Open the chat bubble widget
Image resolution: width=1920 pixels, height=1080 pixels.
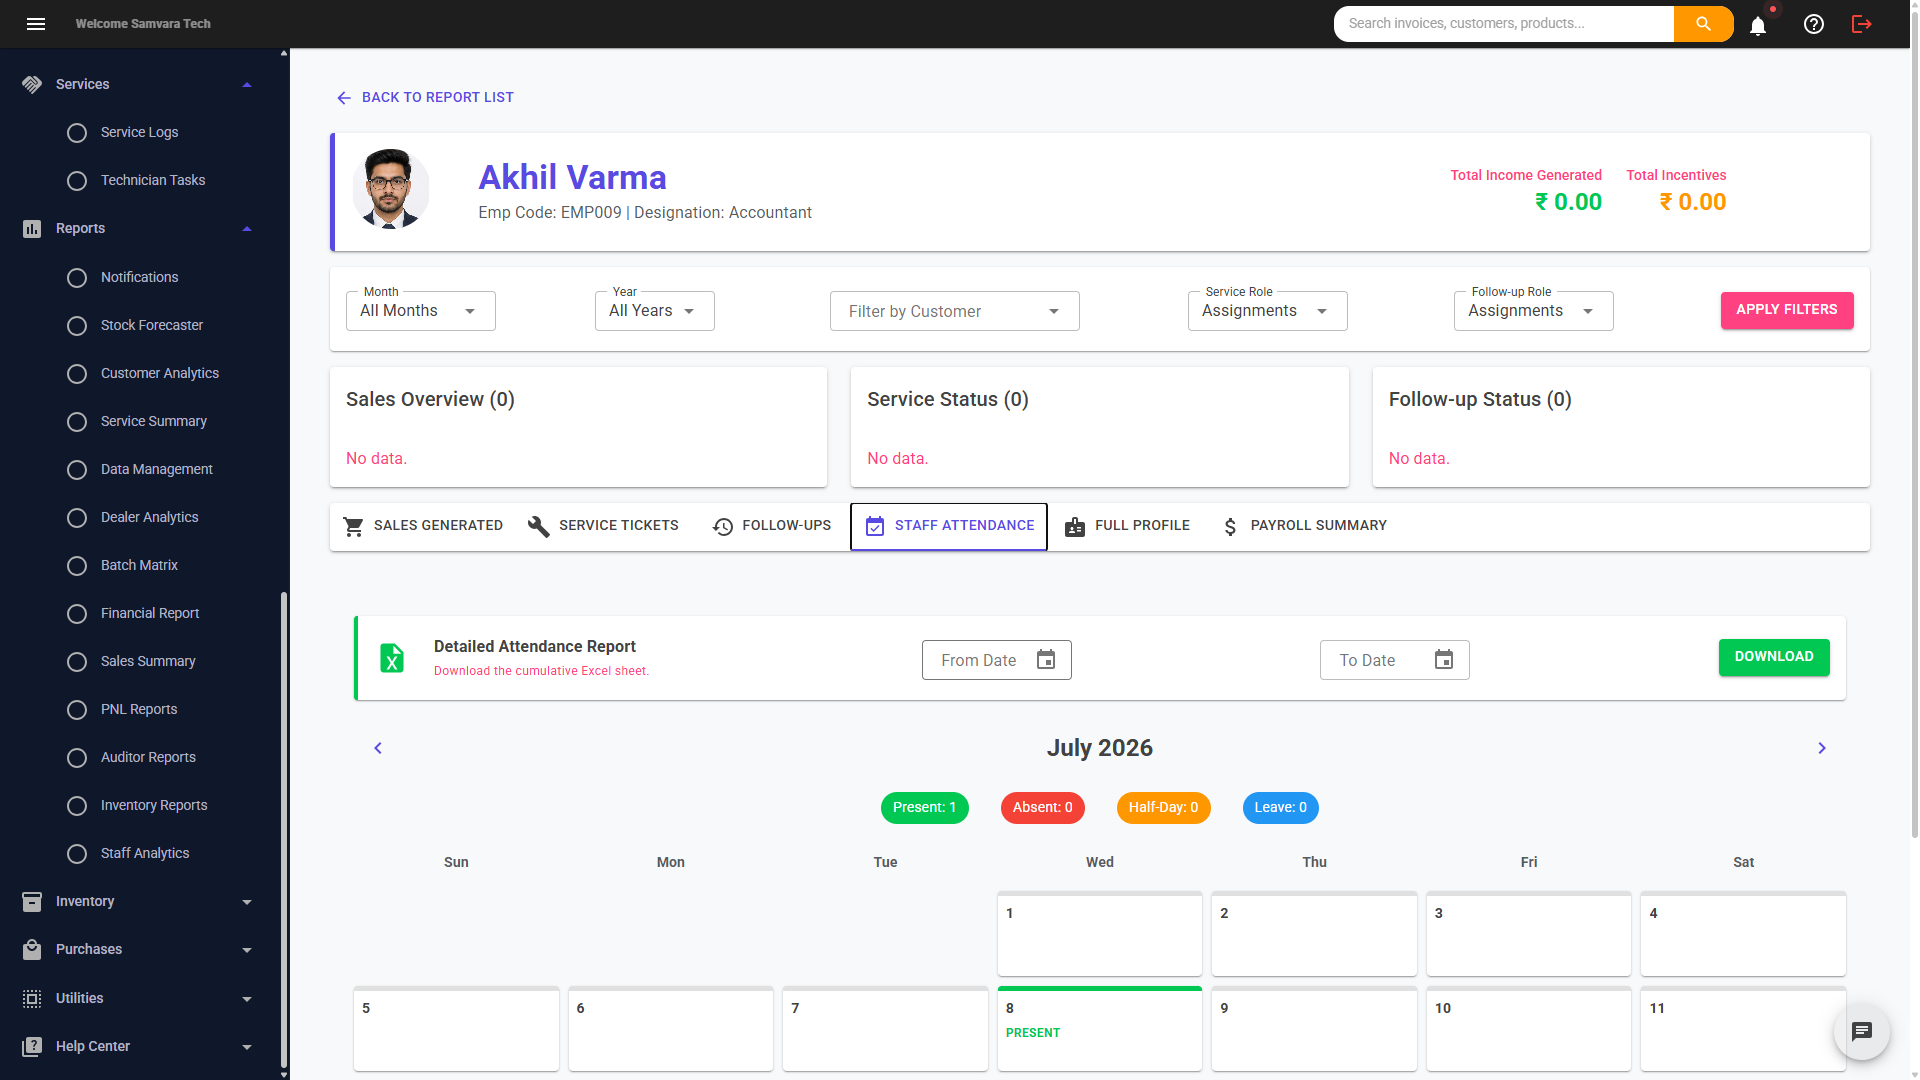click(x=1862, y=1032)
